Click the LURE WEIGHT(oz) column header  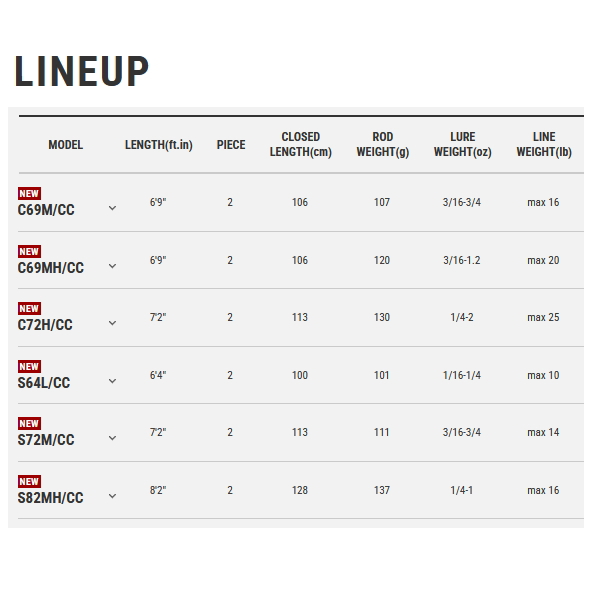point(463,145)
